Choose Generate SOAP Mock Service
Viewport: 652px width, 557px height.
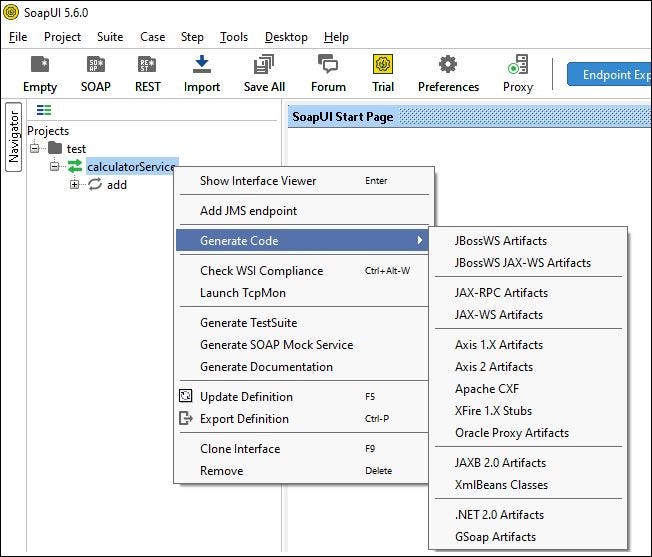click(304, 345)
